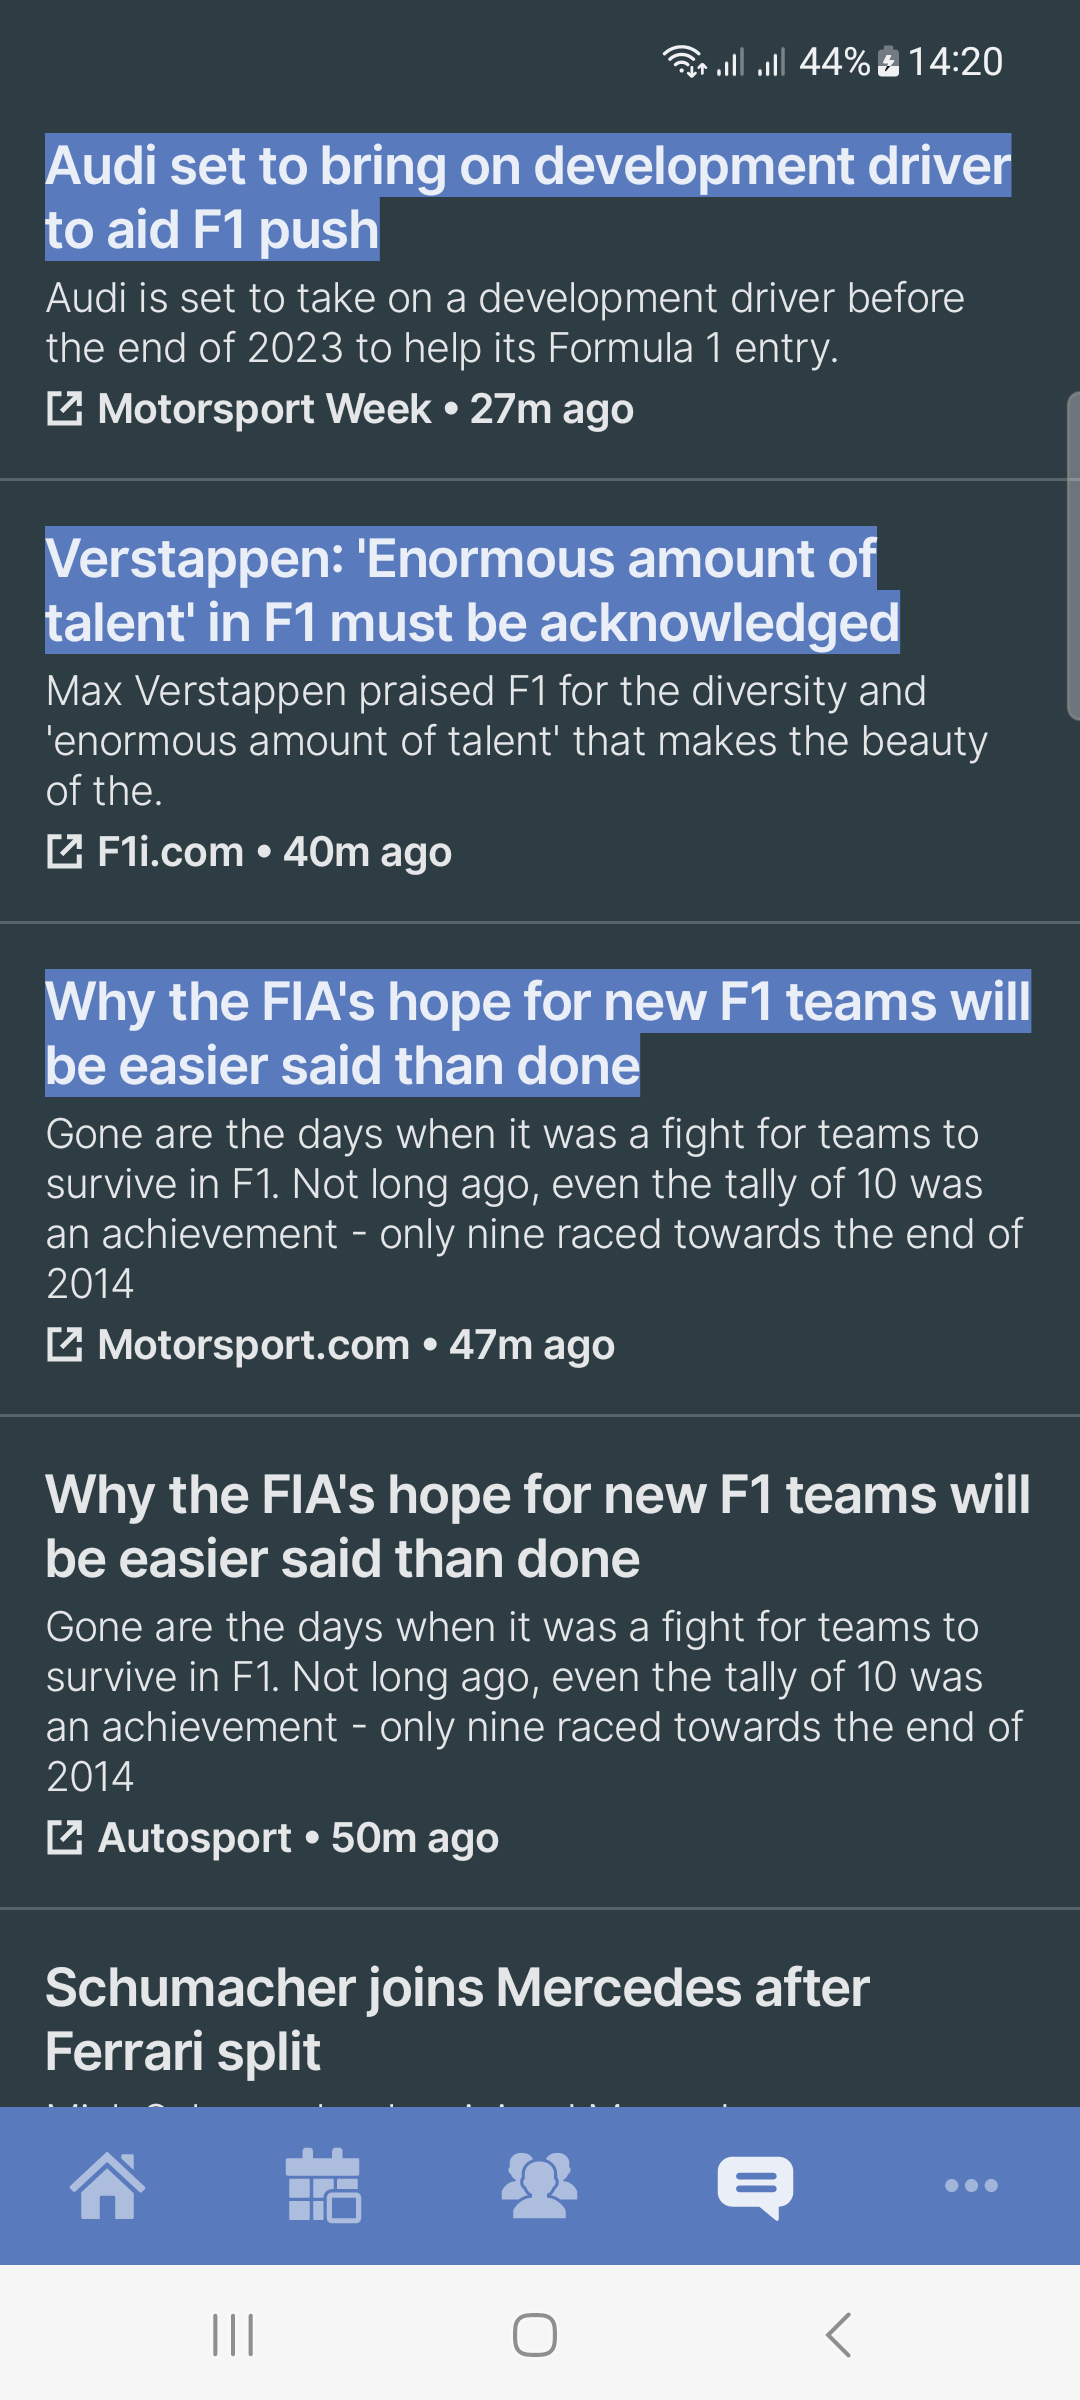
Task: Open FIA new teams article from Autosport
Action: tap(538, 1526)
